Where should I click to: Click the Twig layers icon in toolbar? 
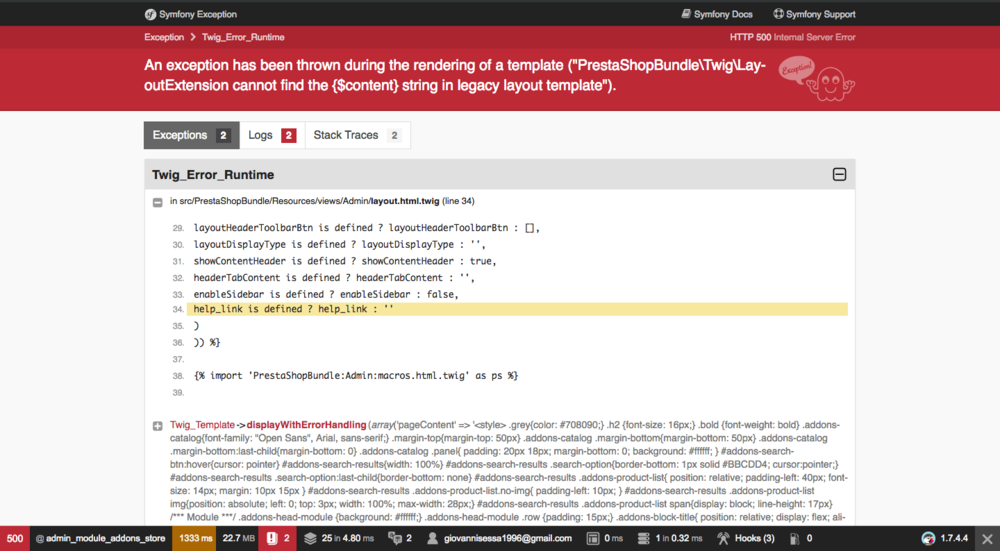(x=310, y=539)
